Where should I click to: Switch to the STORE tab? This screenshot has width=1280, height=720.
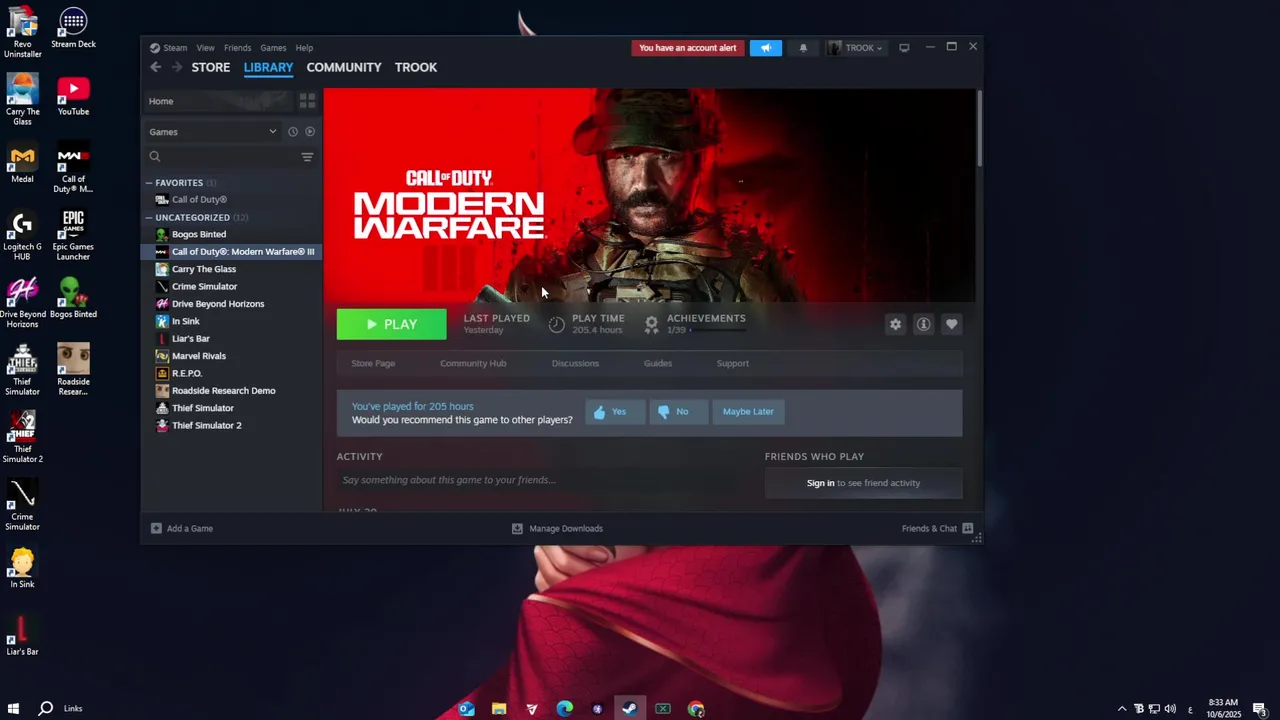point(211,67)
